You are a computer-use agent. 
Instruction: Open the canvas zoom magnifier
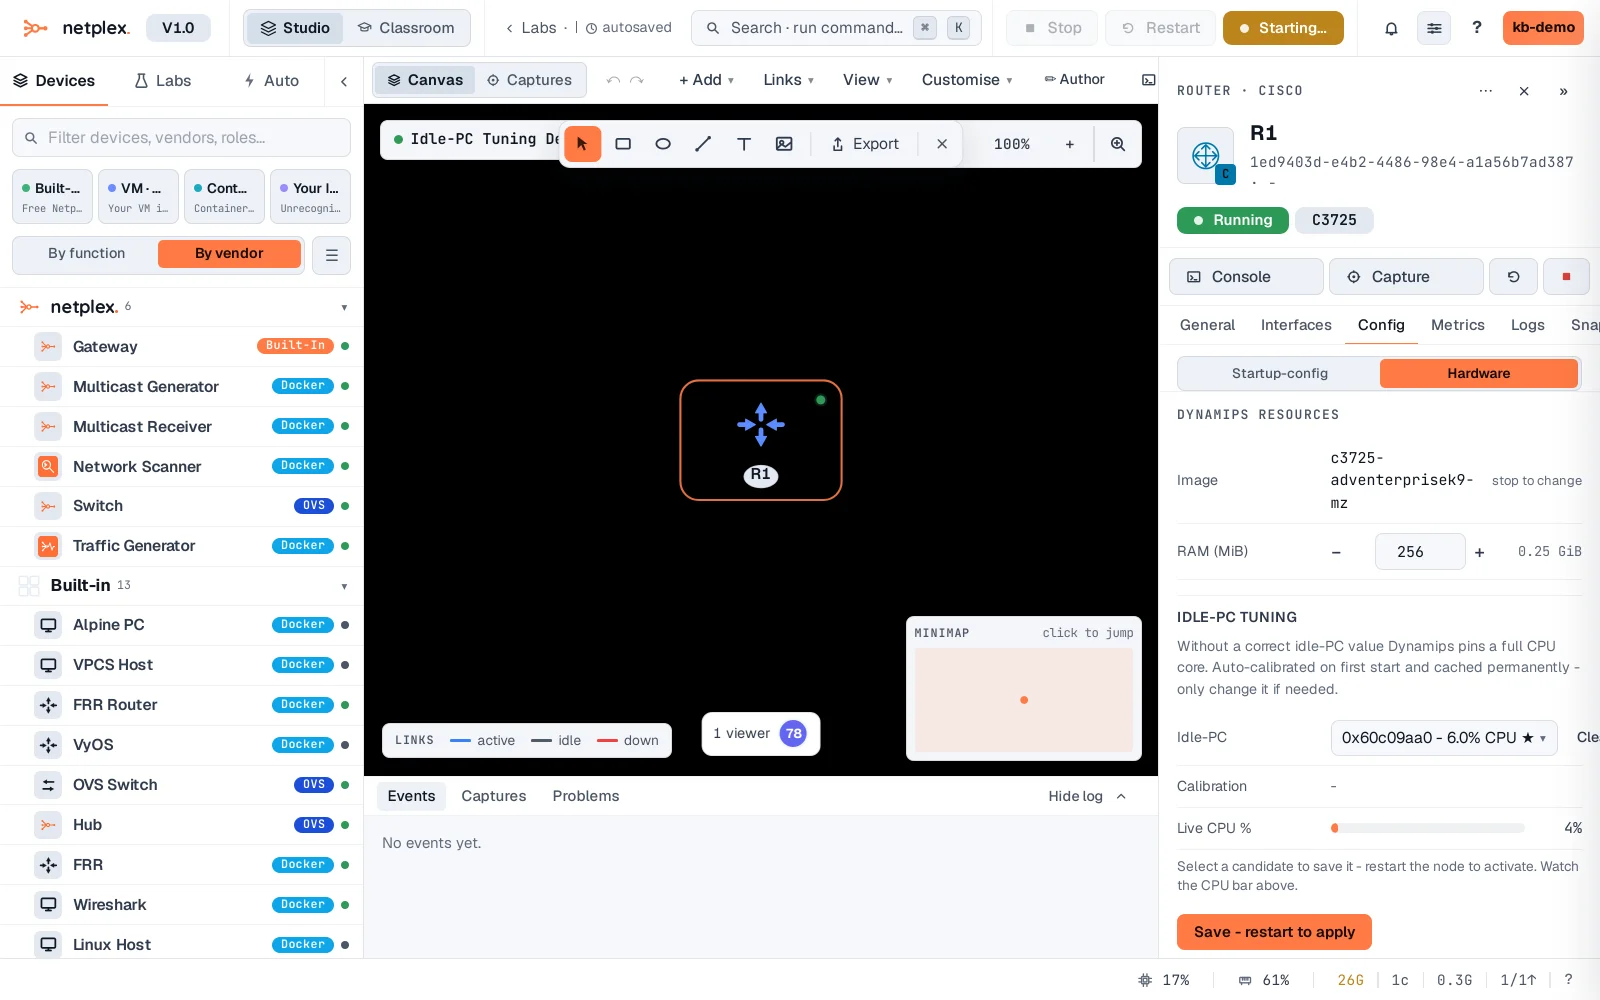[x=1118, y=144]
